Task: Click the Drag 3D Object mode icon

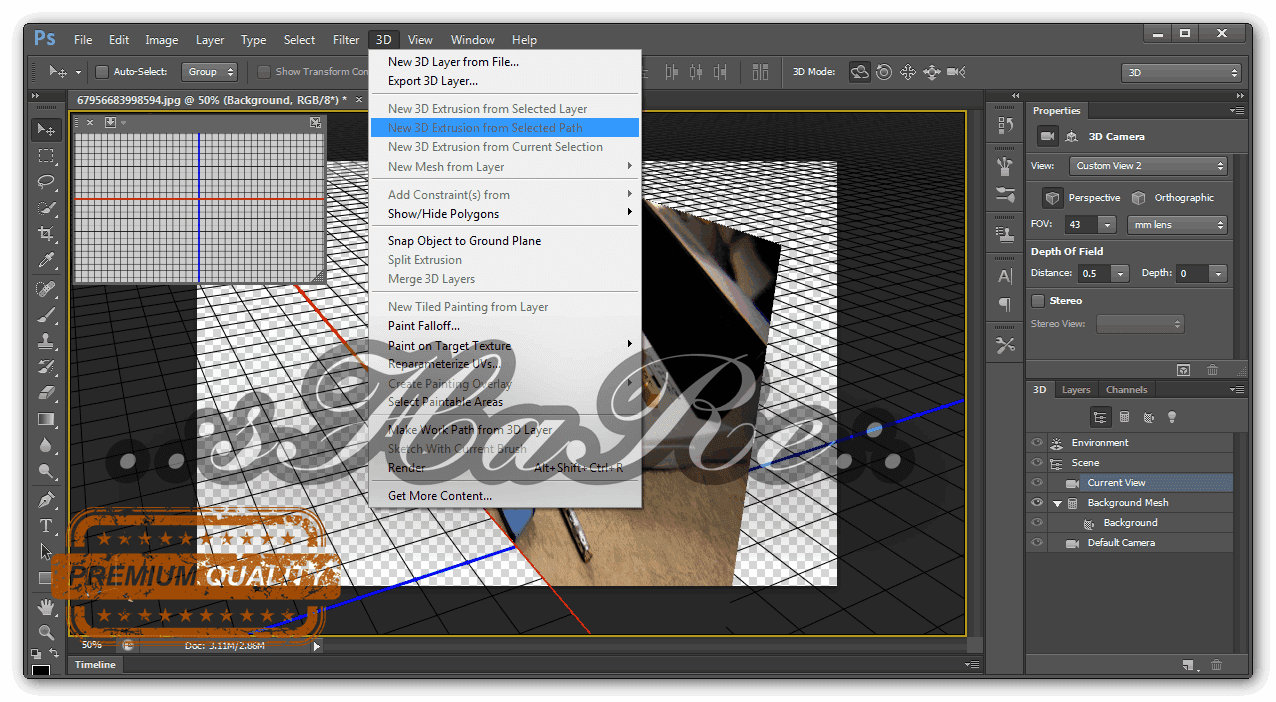Action: pos(908,72)
